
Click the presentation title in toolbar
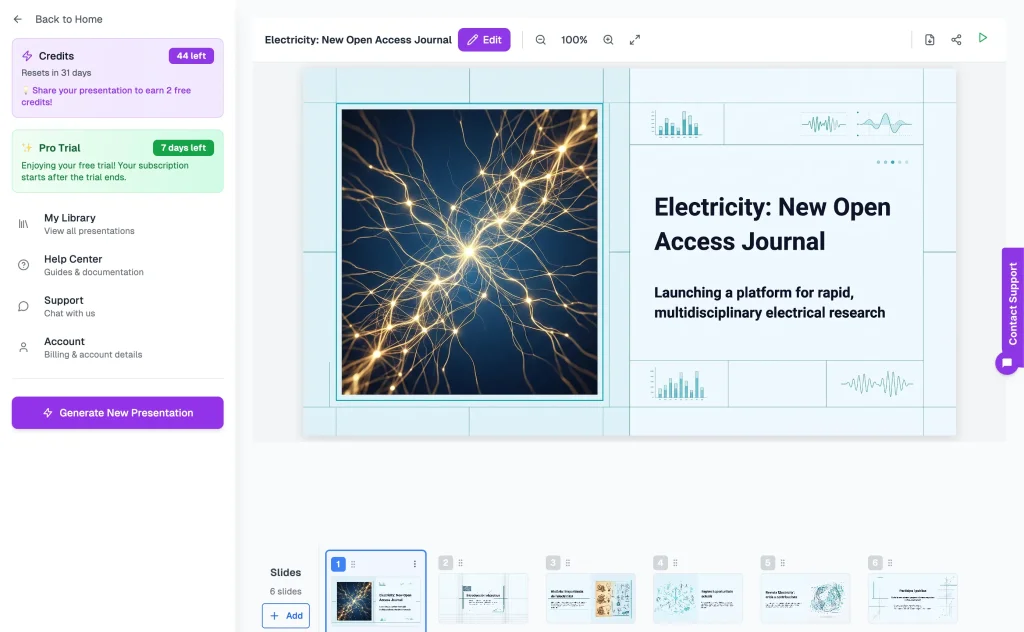coord(358,40)
